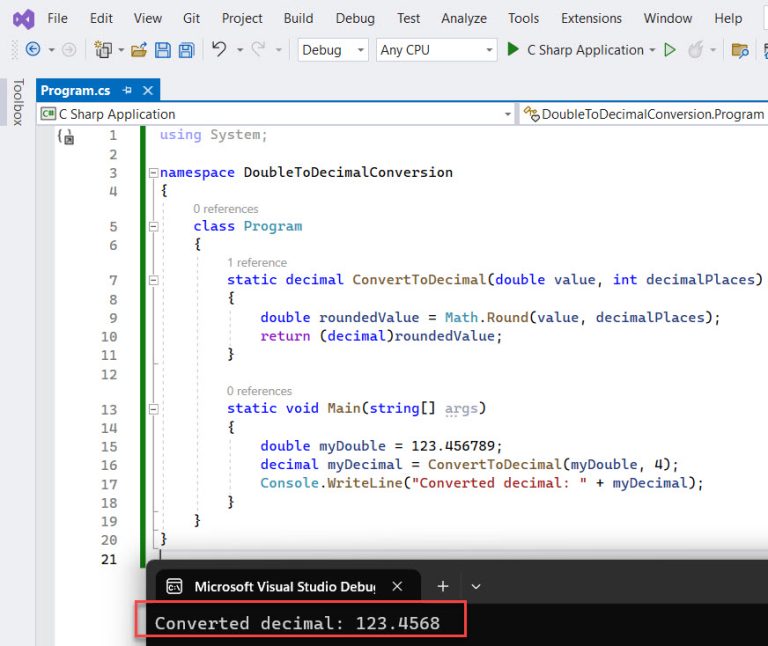Collapse the ConvertToDecimal method block
This screenshot has width=768, height=646.
(x=153, y=280)
